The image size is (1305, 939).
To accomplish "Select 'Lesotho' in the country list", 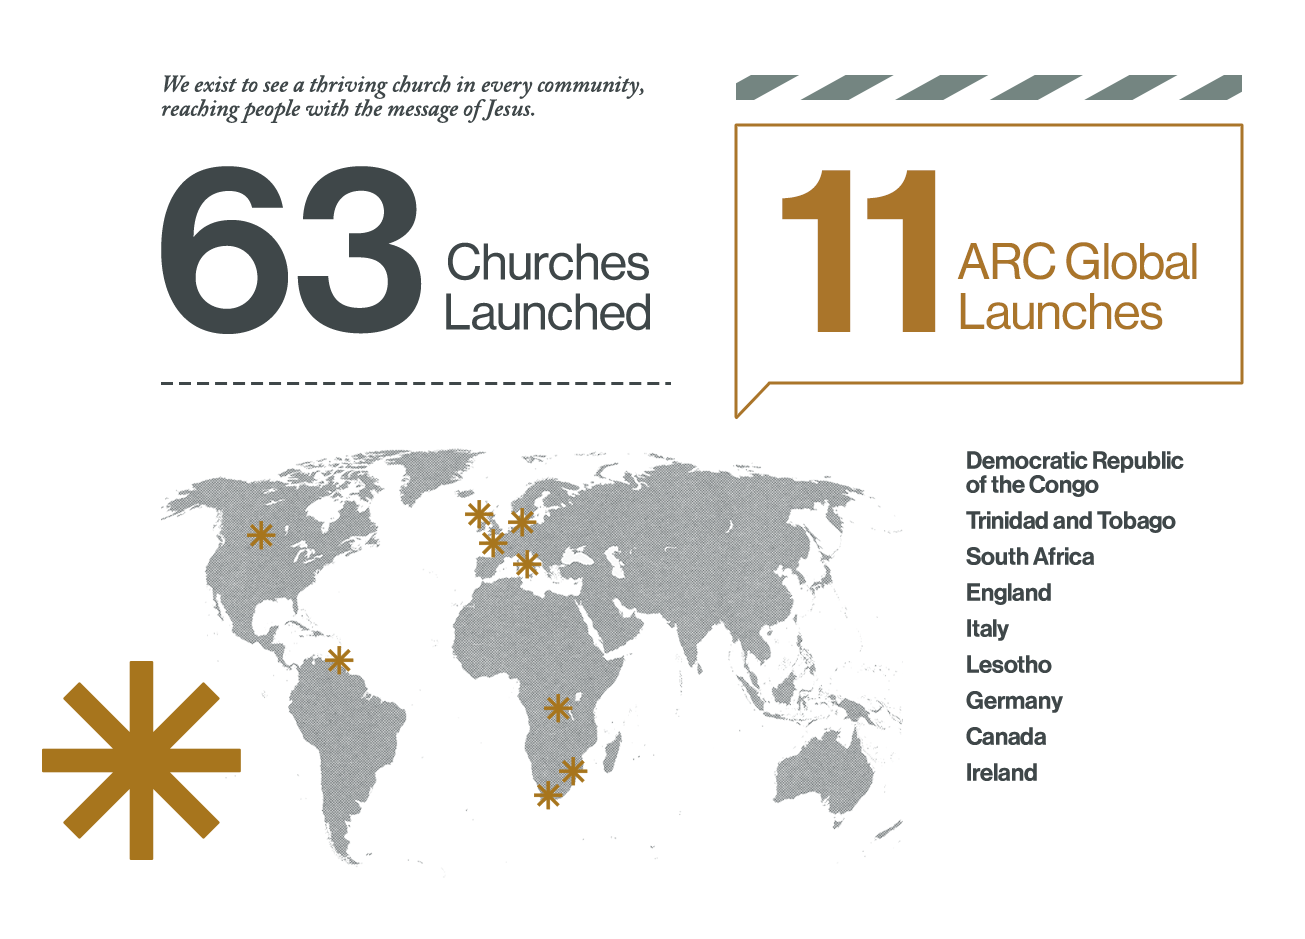I will point(1008,665).
